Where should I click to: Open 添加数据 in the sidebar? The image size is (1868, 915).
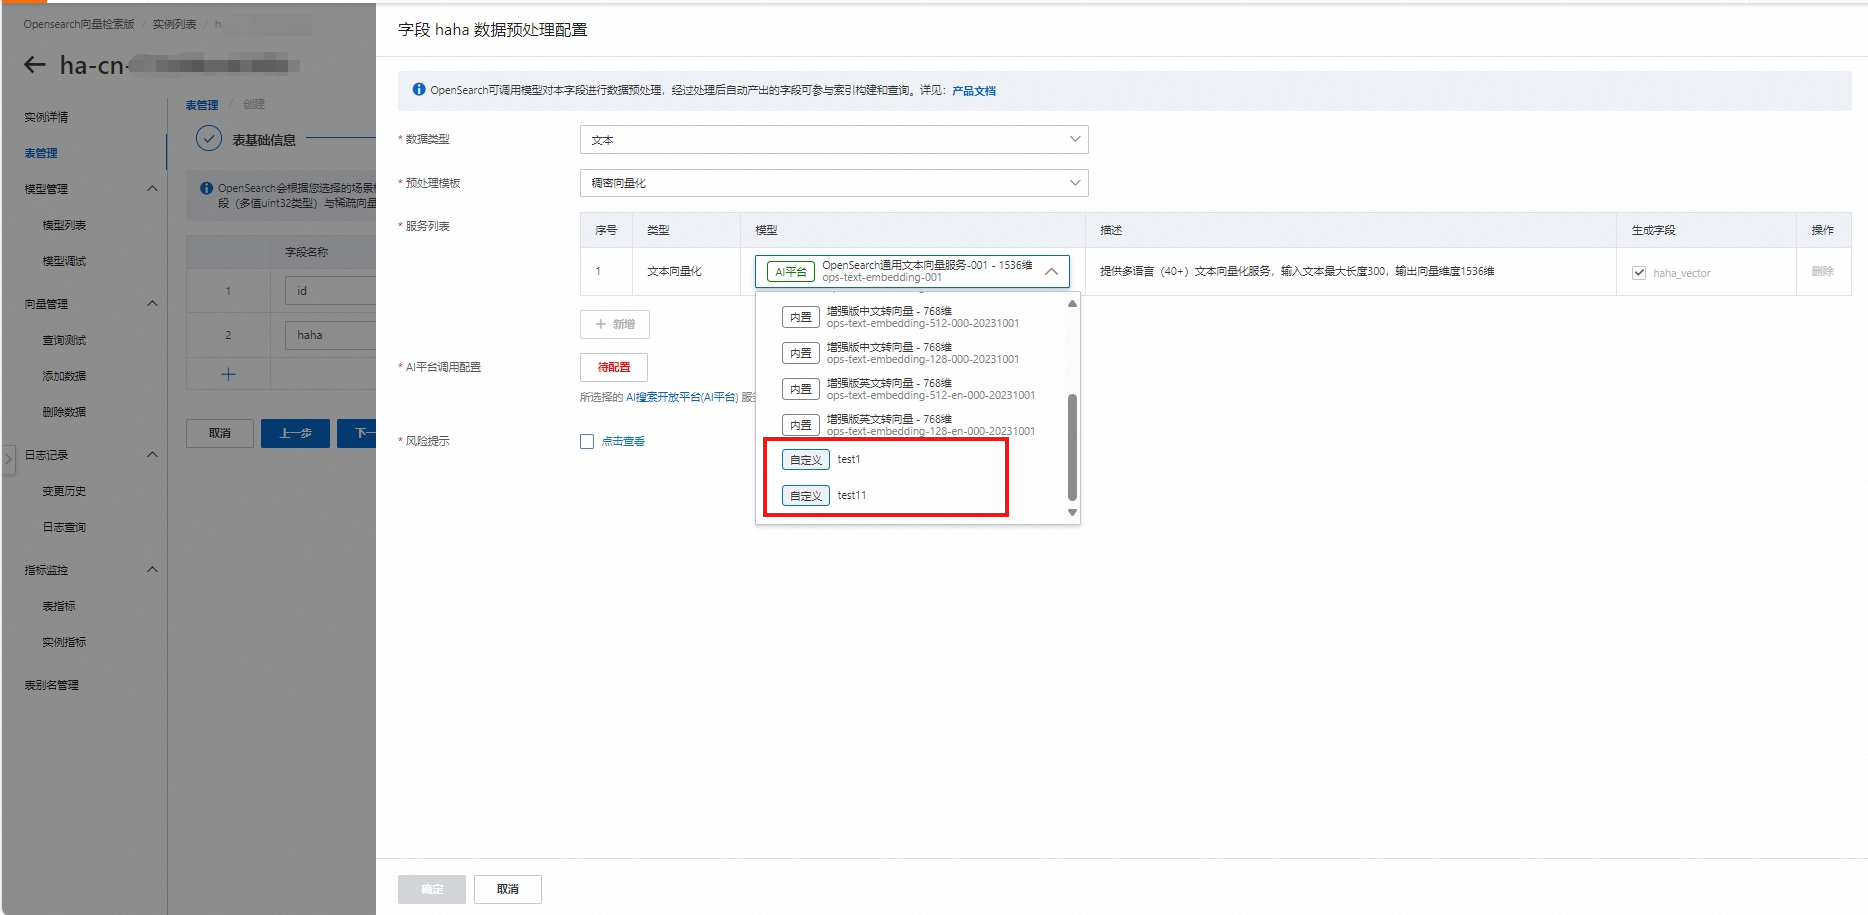pos(64,376)
